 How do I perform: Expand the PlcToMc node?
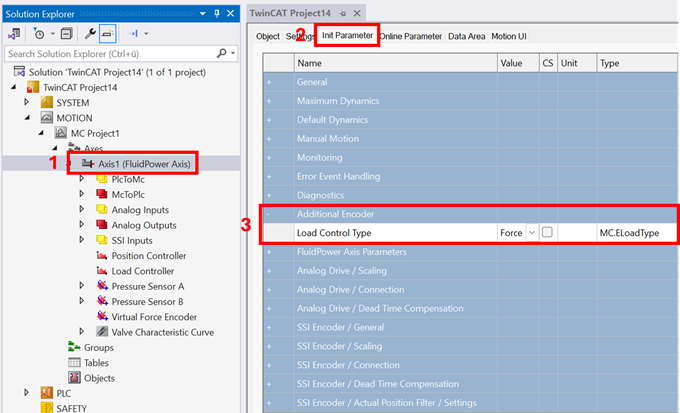coord(81,179)
